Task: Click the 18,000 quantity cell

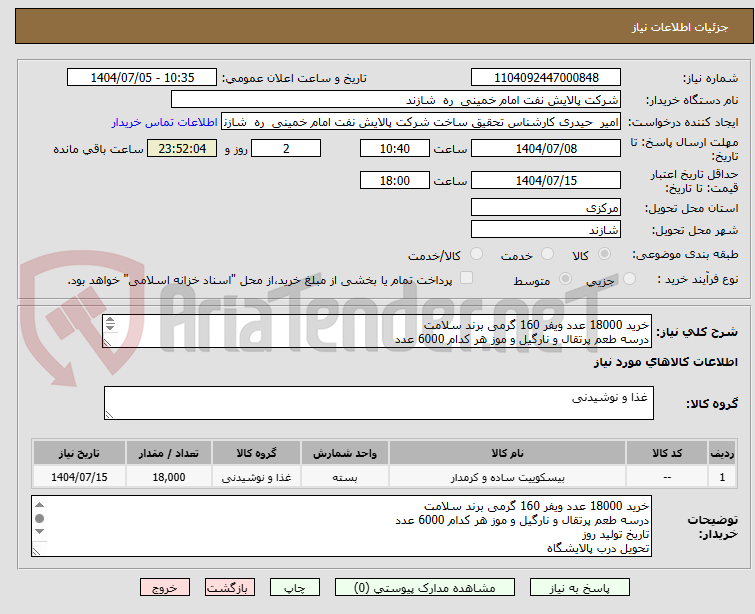Action: 169,477
